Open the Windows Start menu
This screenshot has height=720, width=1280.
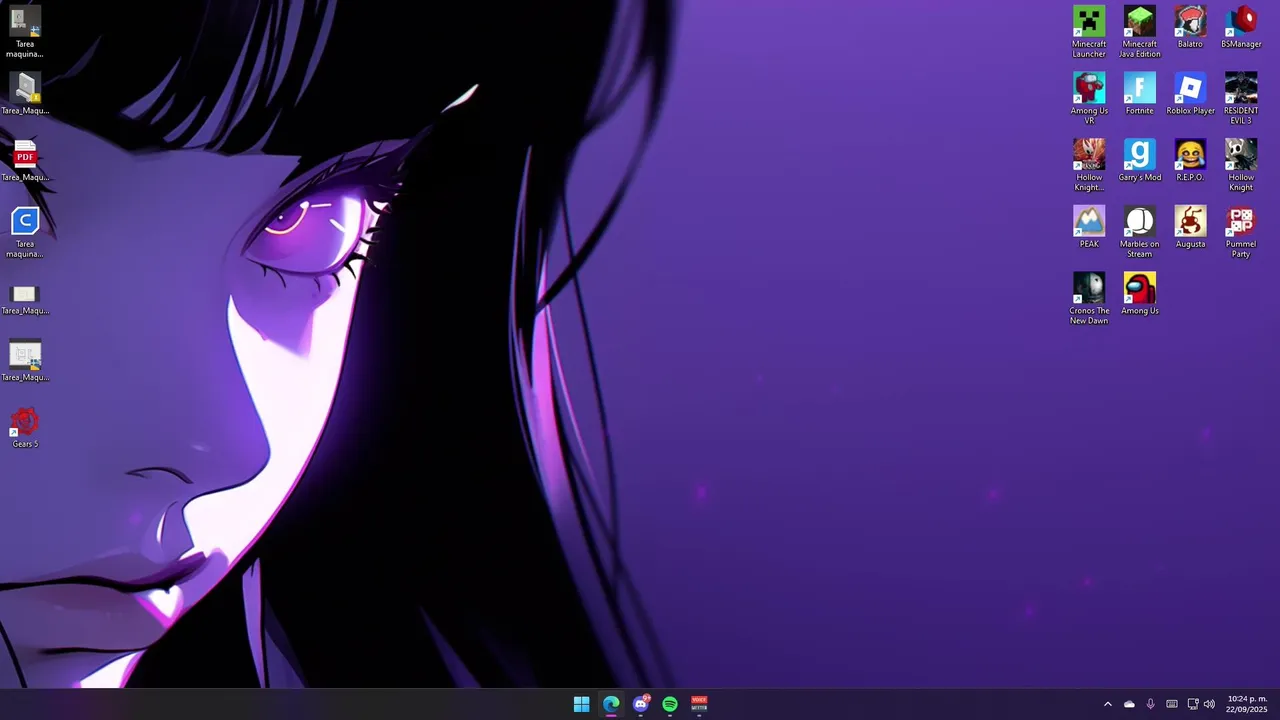[581, 704]
